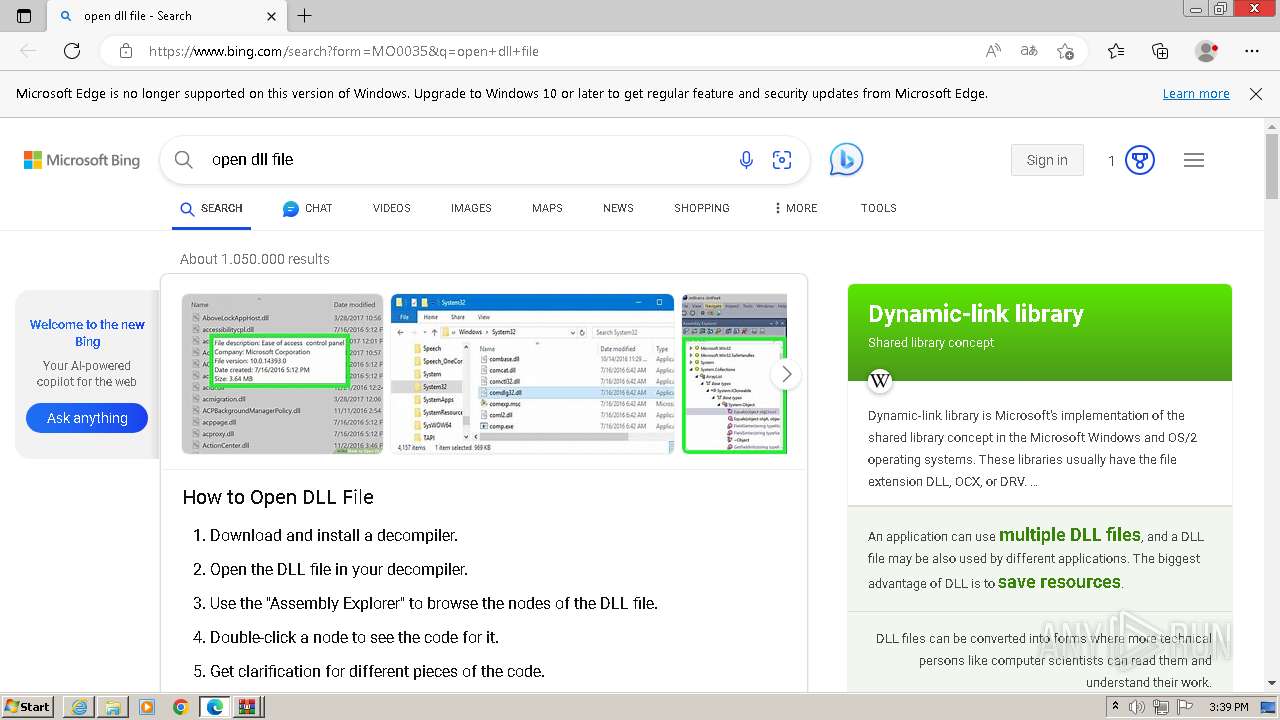Switch to the MAPS tab

(547, 208)
